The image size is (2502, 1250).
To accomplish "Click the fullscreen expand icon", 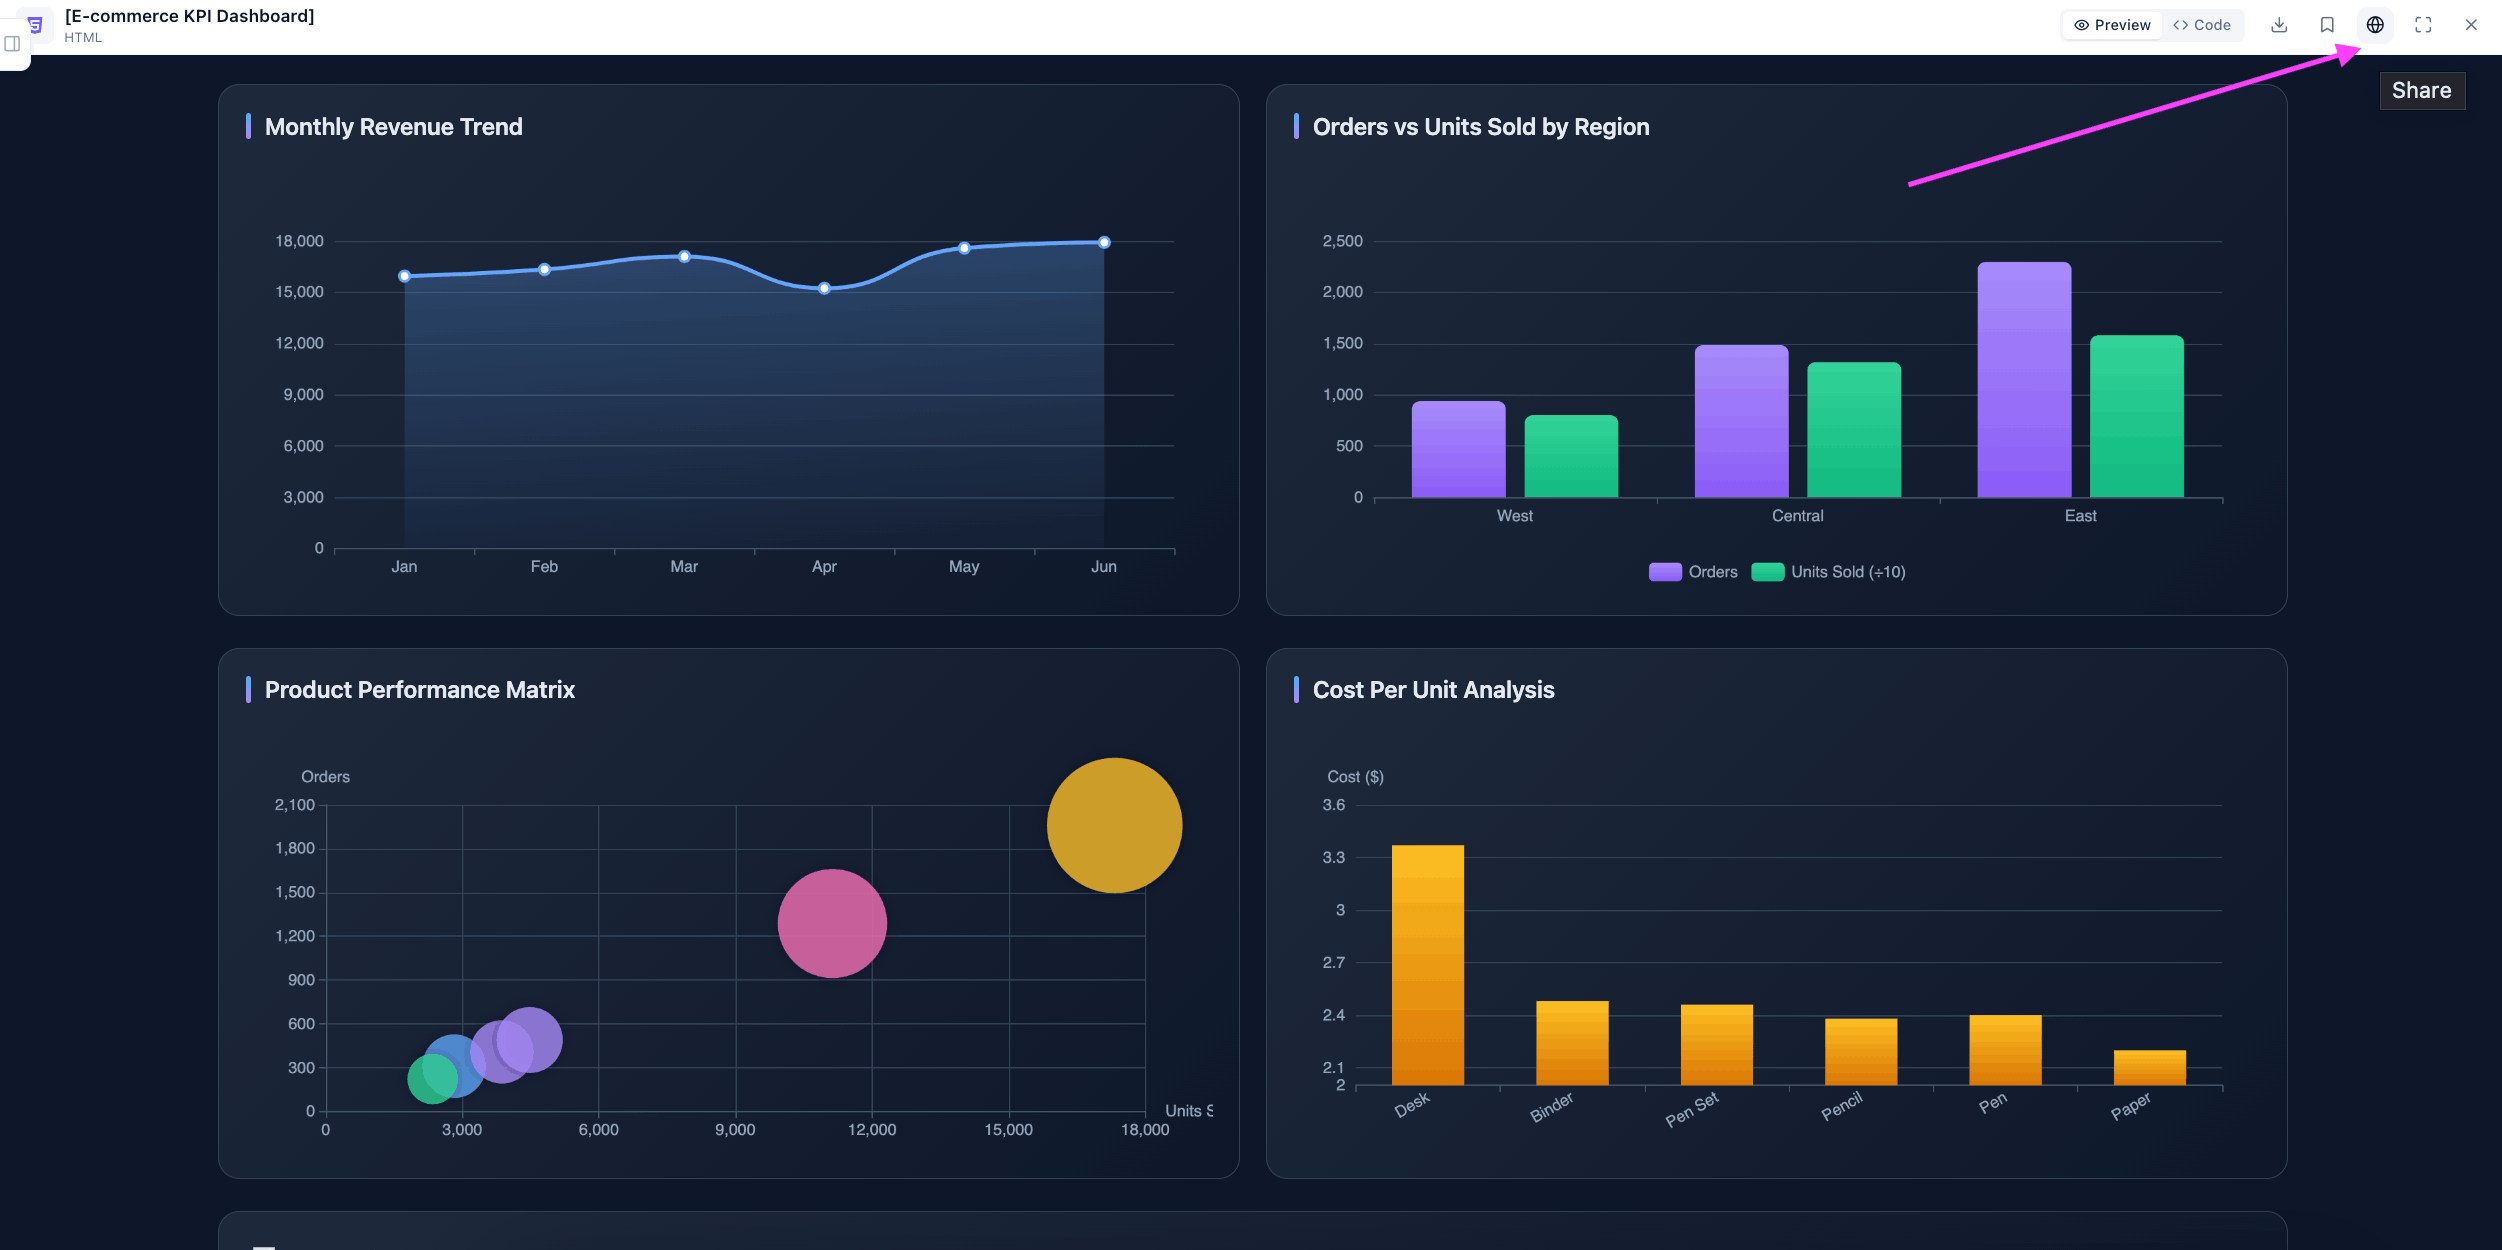I will [x=2423, y=25].
